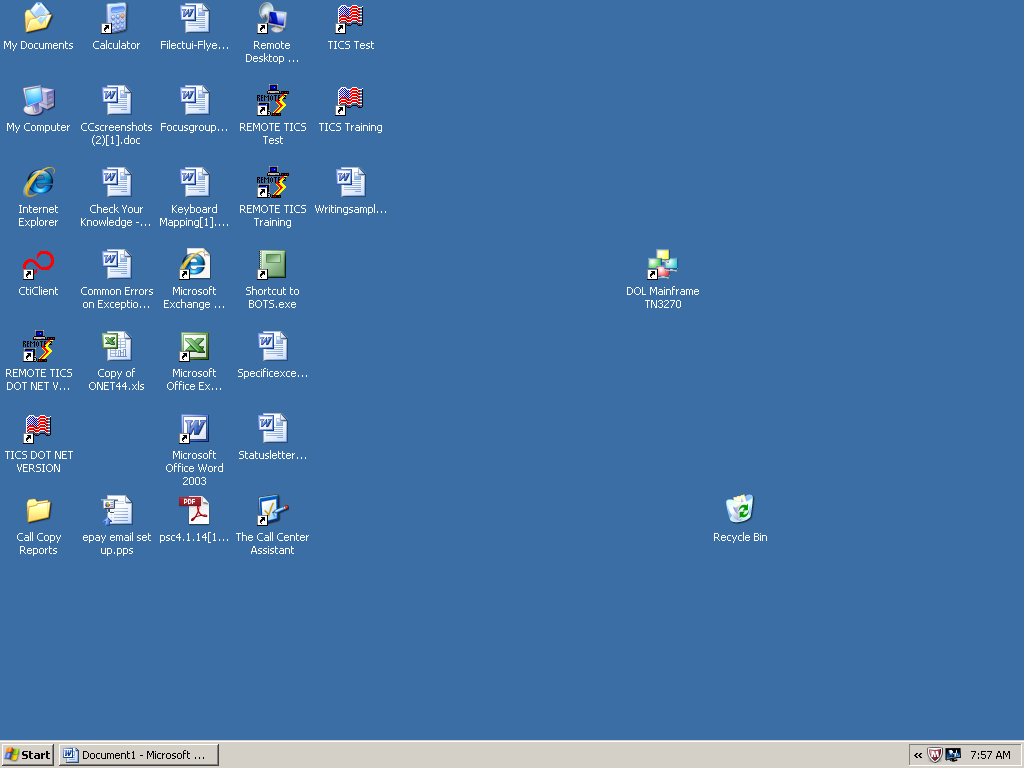Viewport: 1024px width, 768px height.
Task: Select the Microsoft Office Word 2003 shortcut
Action: [x=194, y=429]
